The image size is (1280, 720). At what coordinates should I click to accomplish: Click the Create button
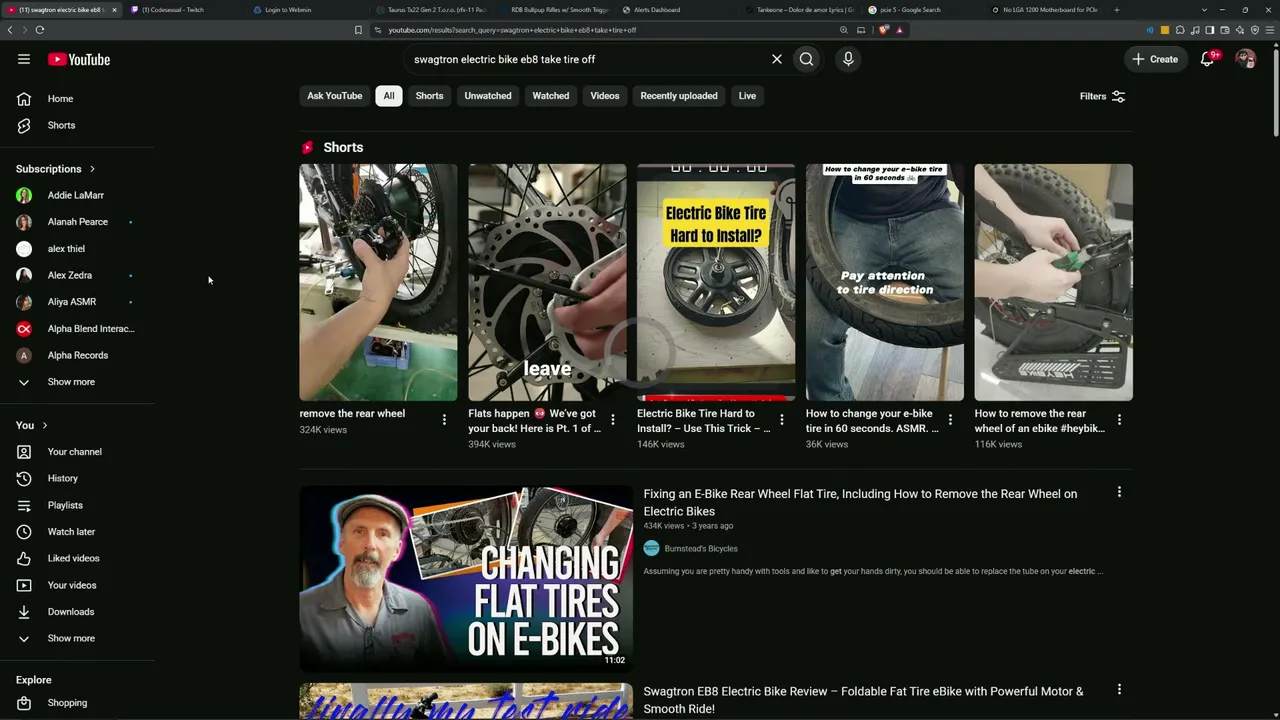(x=1155, y=59)
